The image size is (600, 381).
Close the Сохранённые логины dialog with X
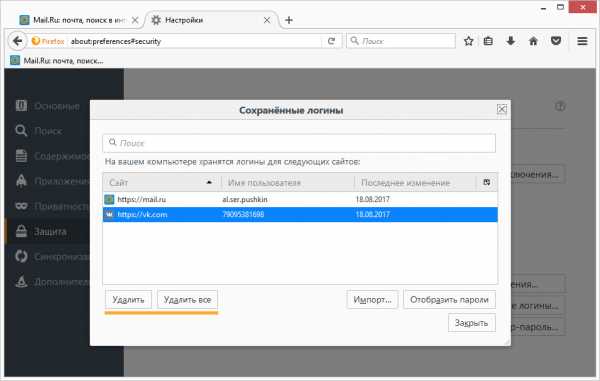coord(502,109)
